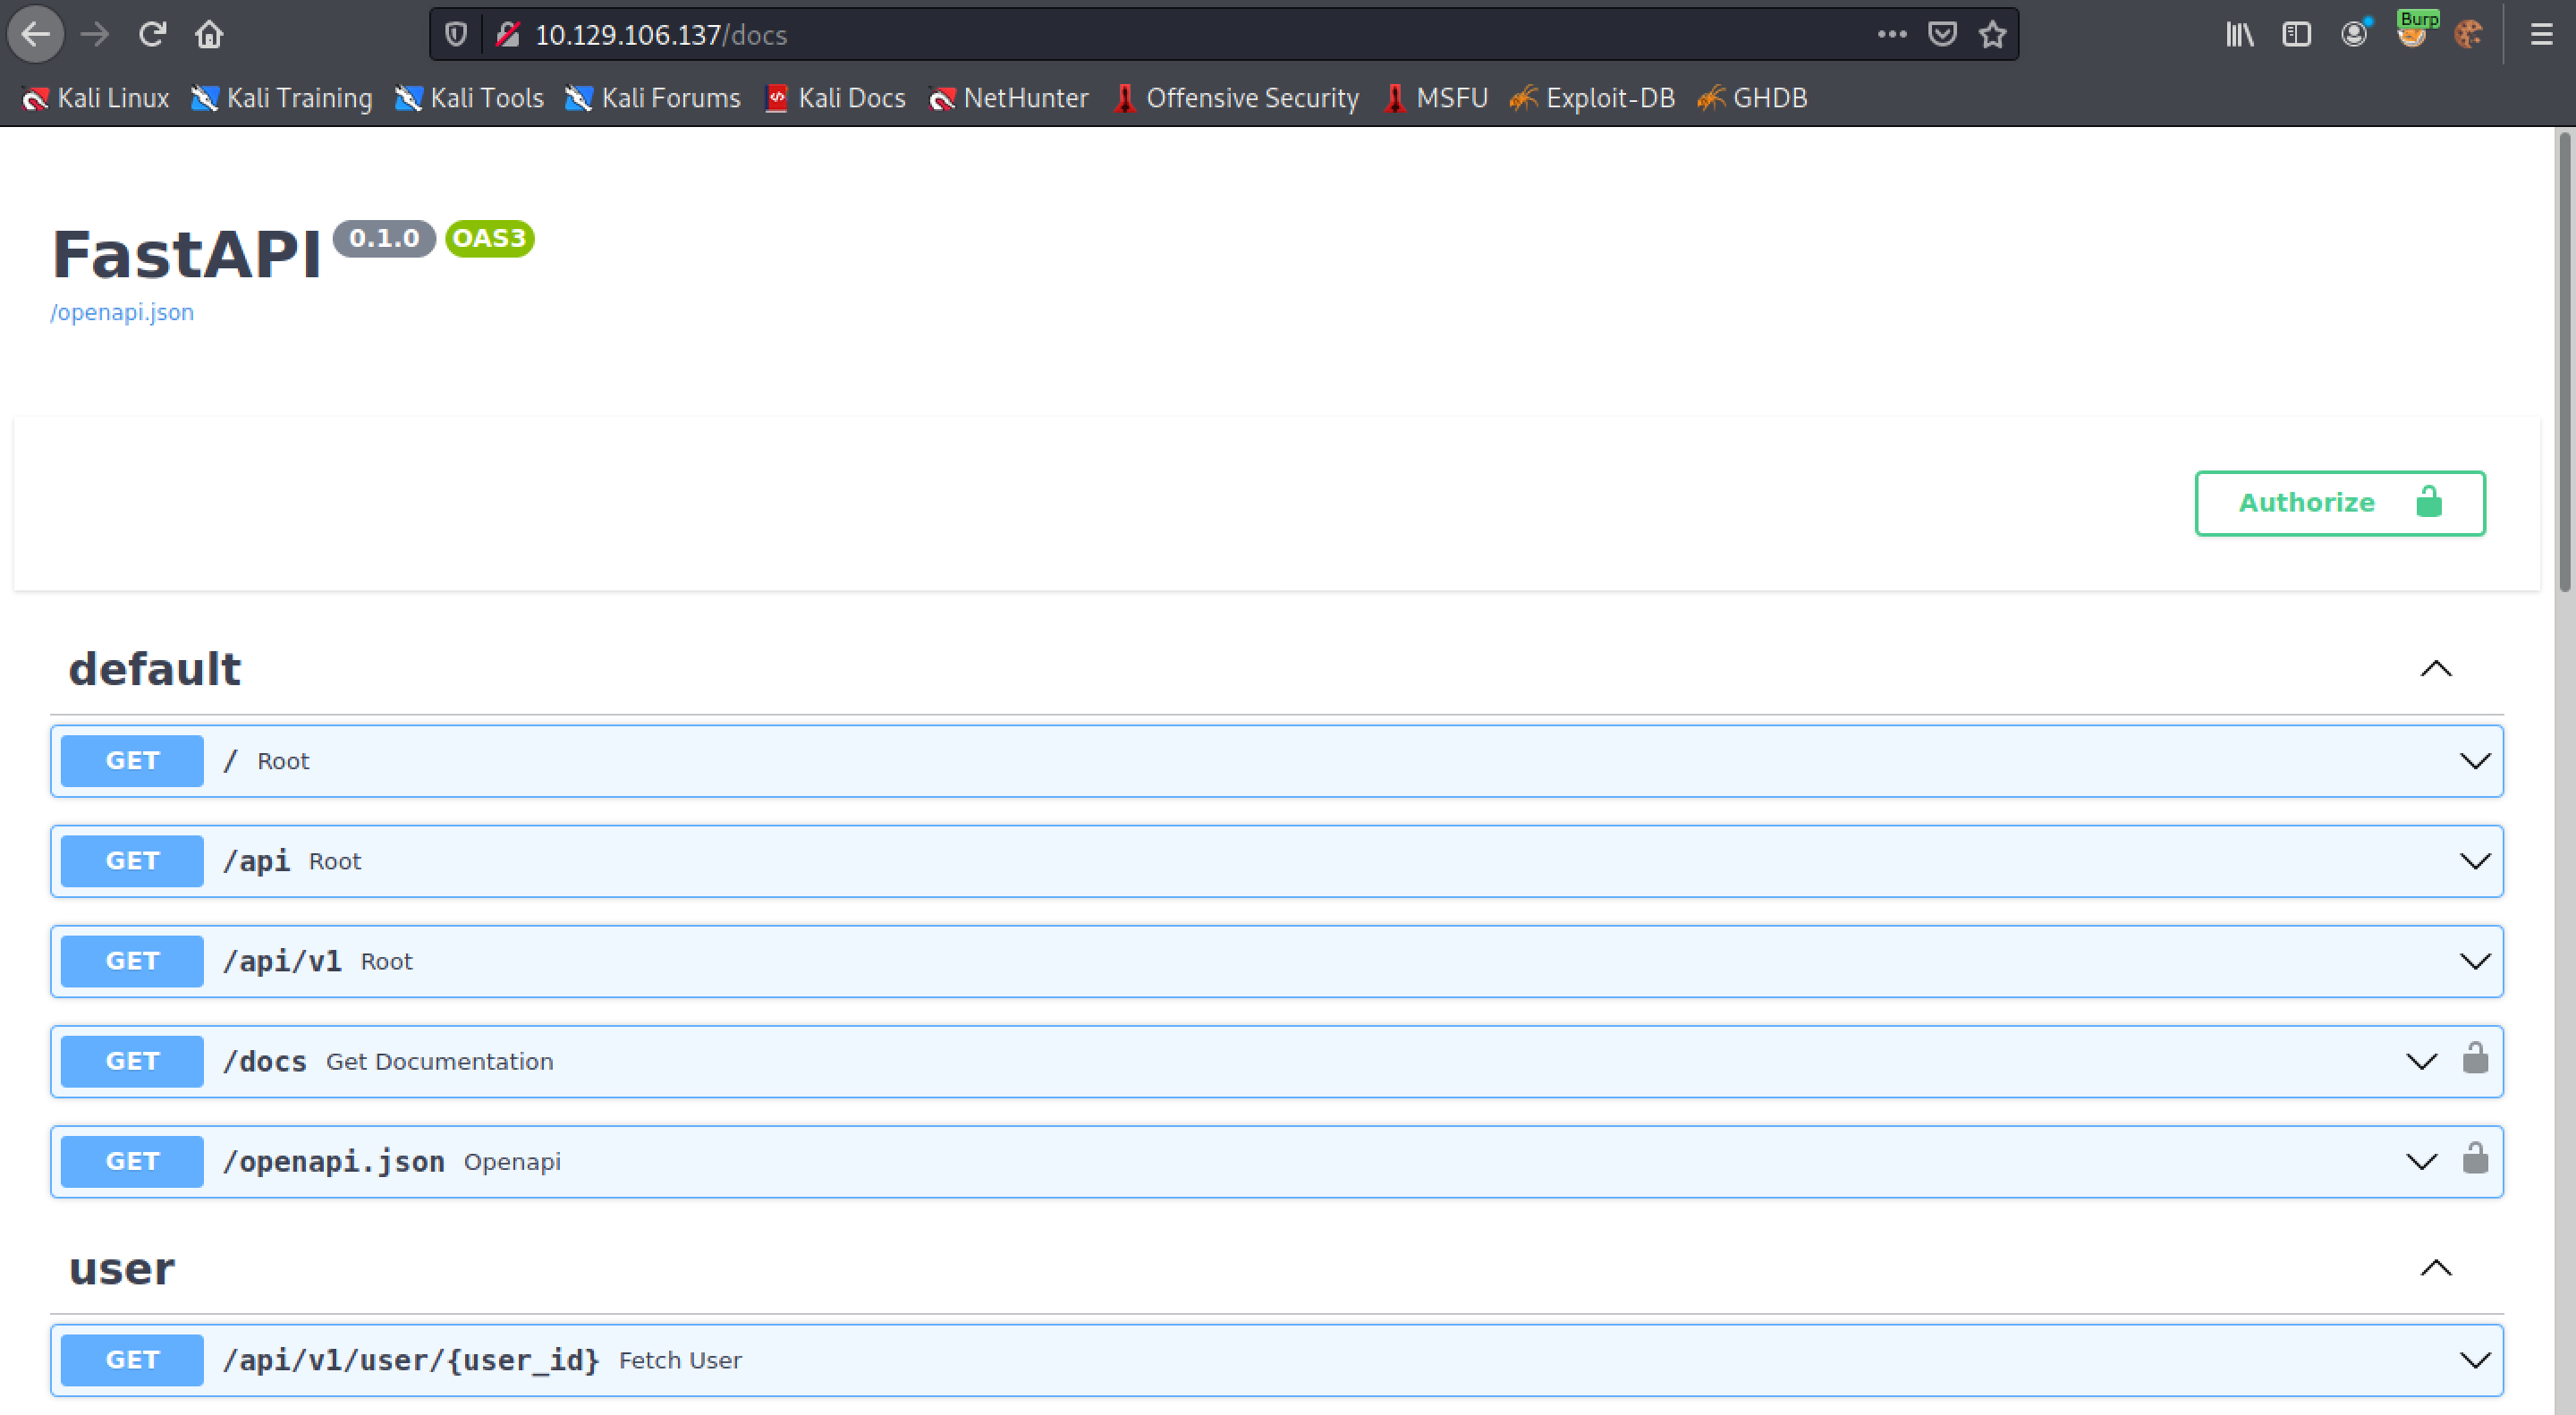The width and height of the screenshot is (2576, 1415).
Task: Open NetHunter bookmark
Action: pos(1008,98)
